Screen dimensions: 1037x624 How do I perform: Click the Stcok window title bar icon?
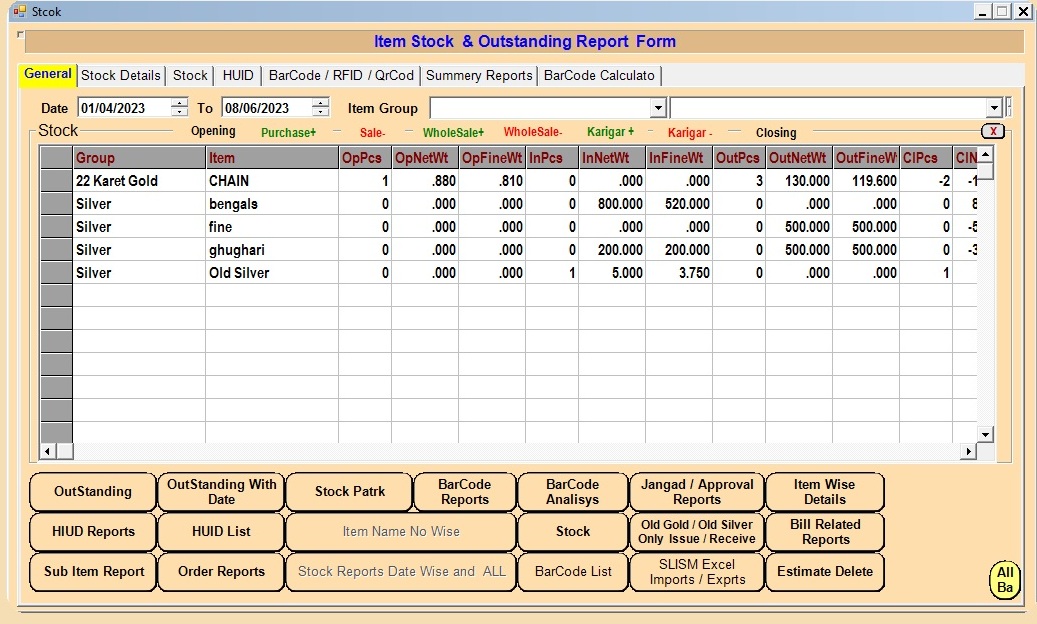click(x=18, y=11)
